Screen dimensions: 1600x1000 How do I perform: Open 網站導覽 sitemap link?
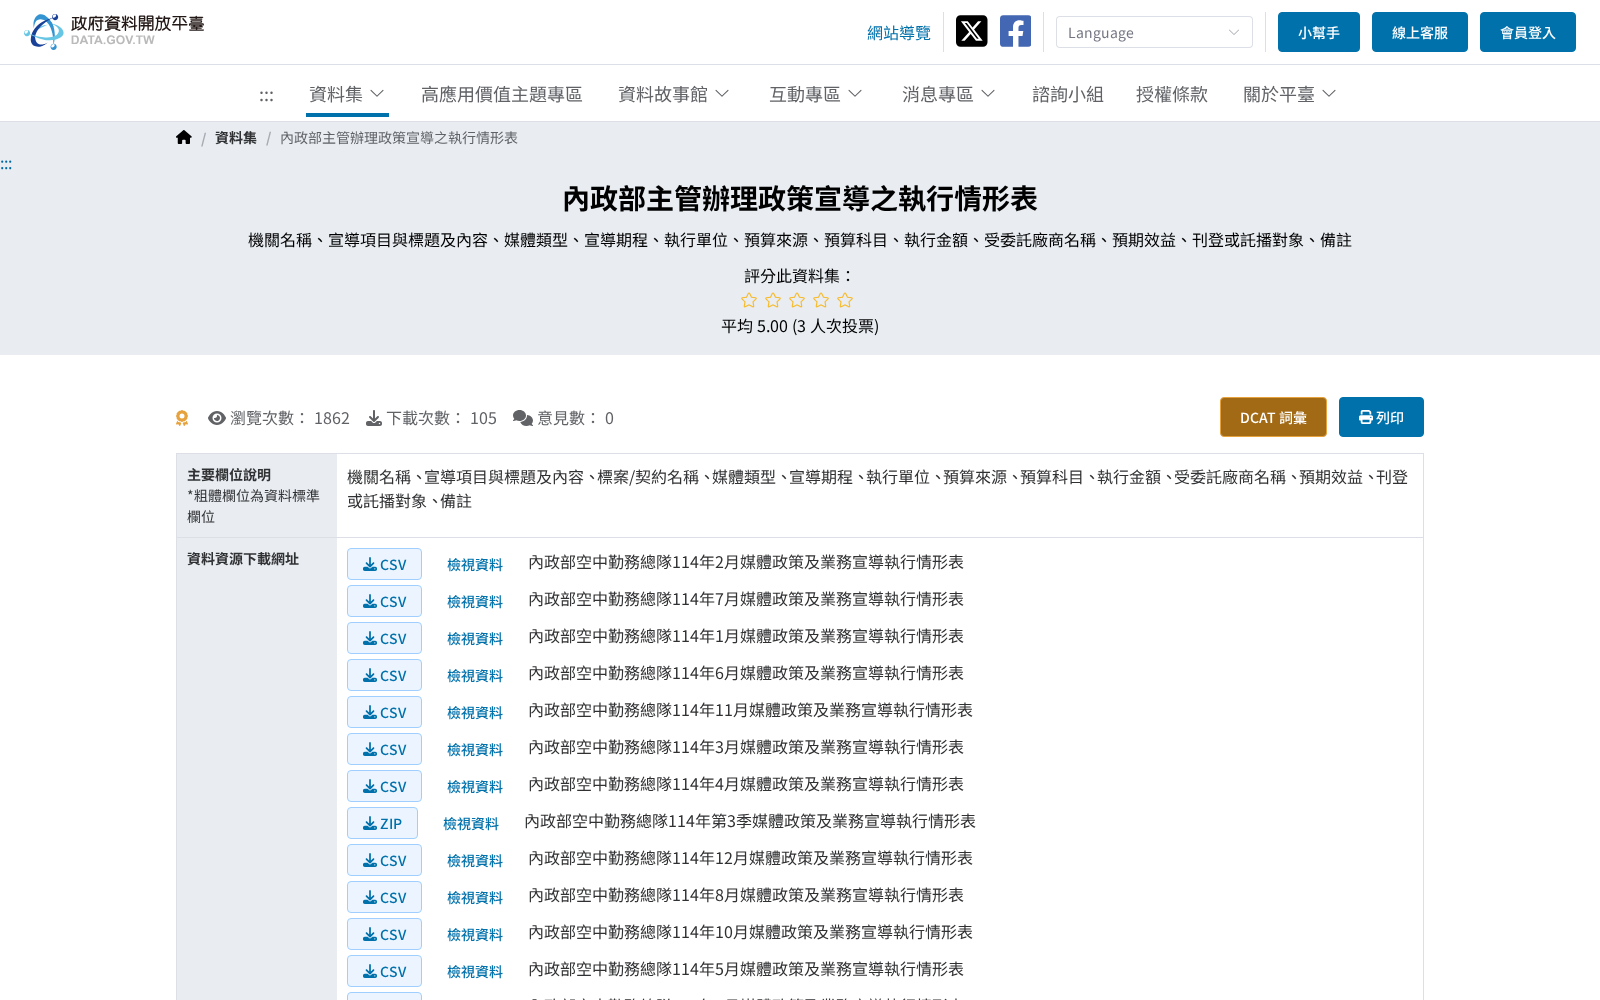click(x=898, y=33)
